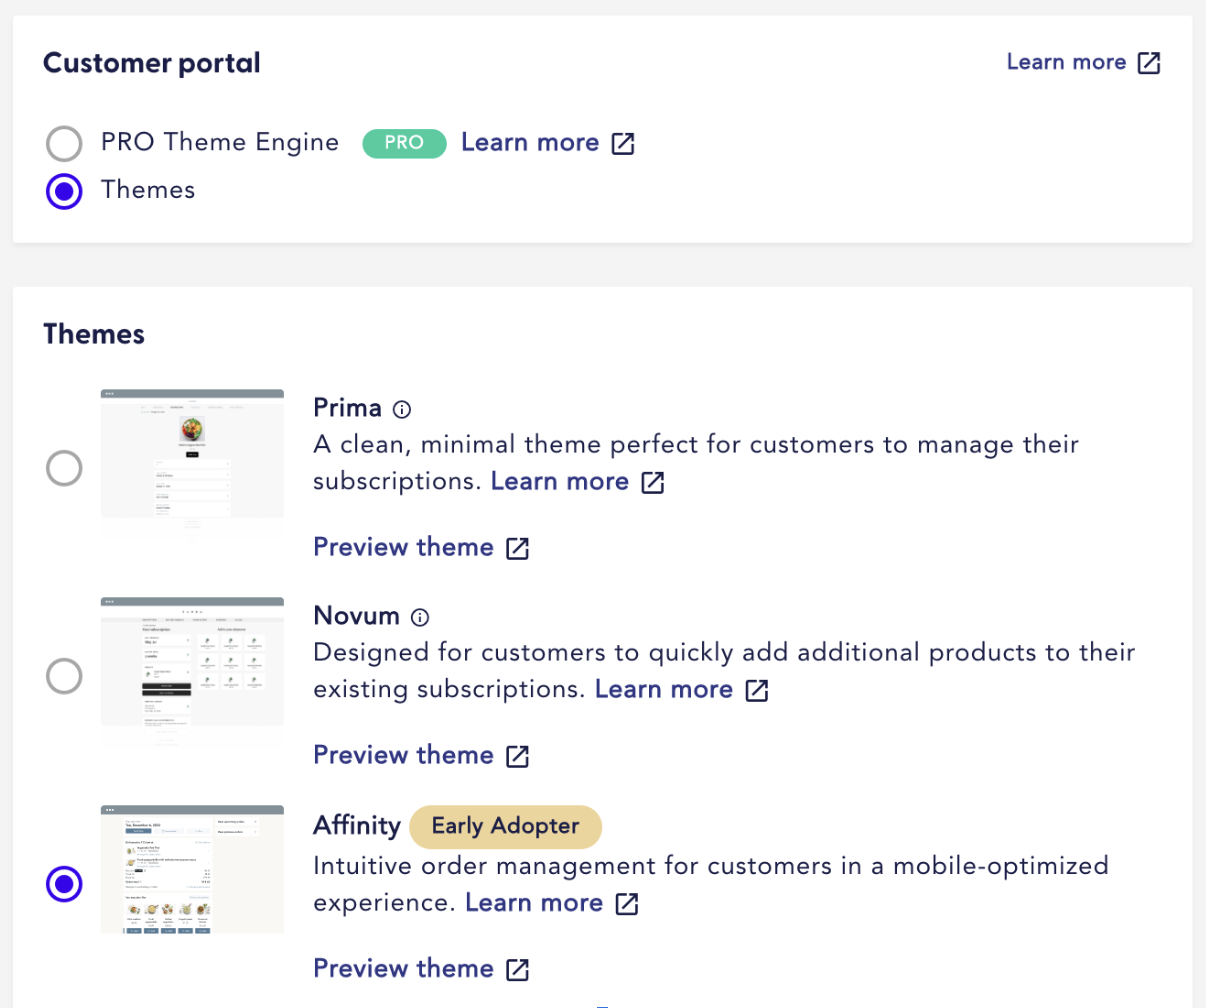
Task: Click external-link icon after Affinity Learn more
Action: [627, 903]
